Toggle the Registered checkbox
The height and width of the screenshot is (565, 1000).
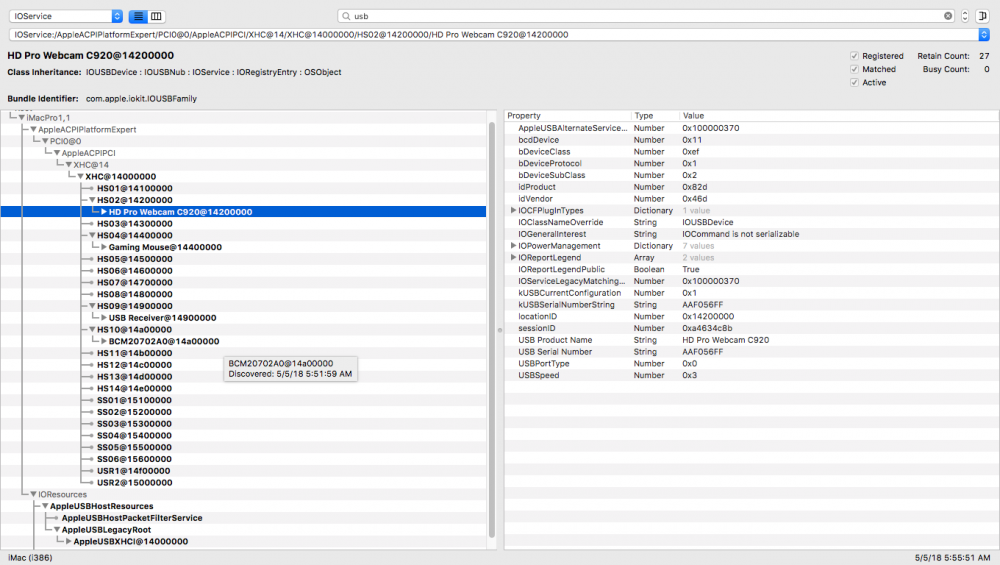point(854,56)
